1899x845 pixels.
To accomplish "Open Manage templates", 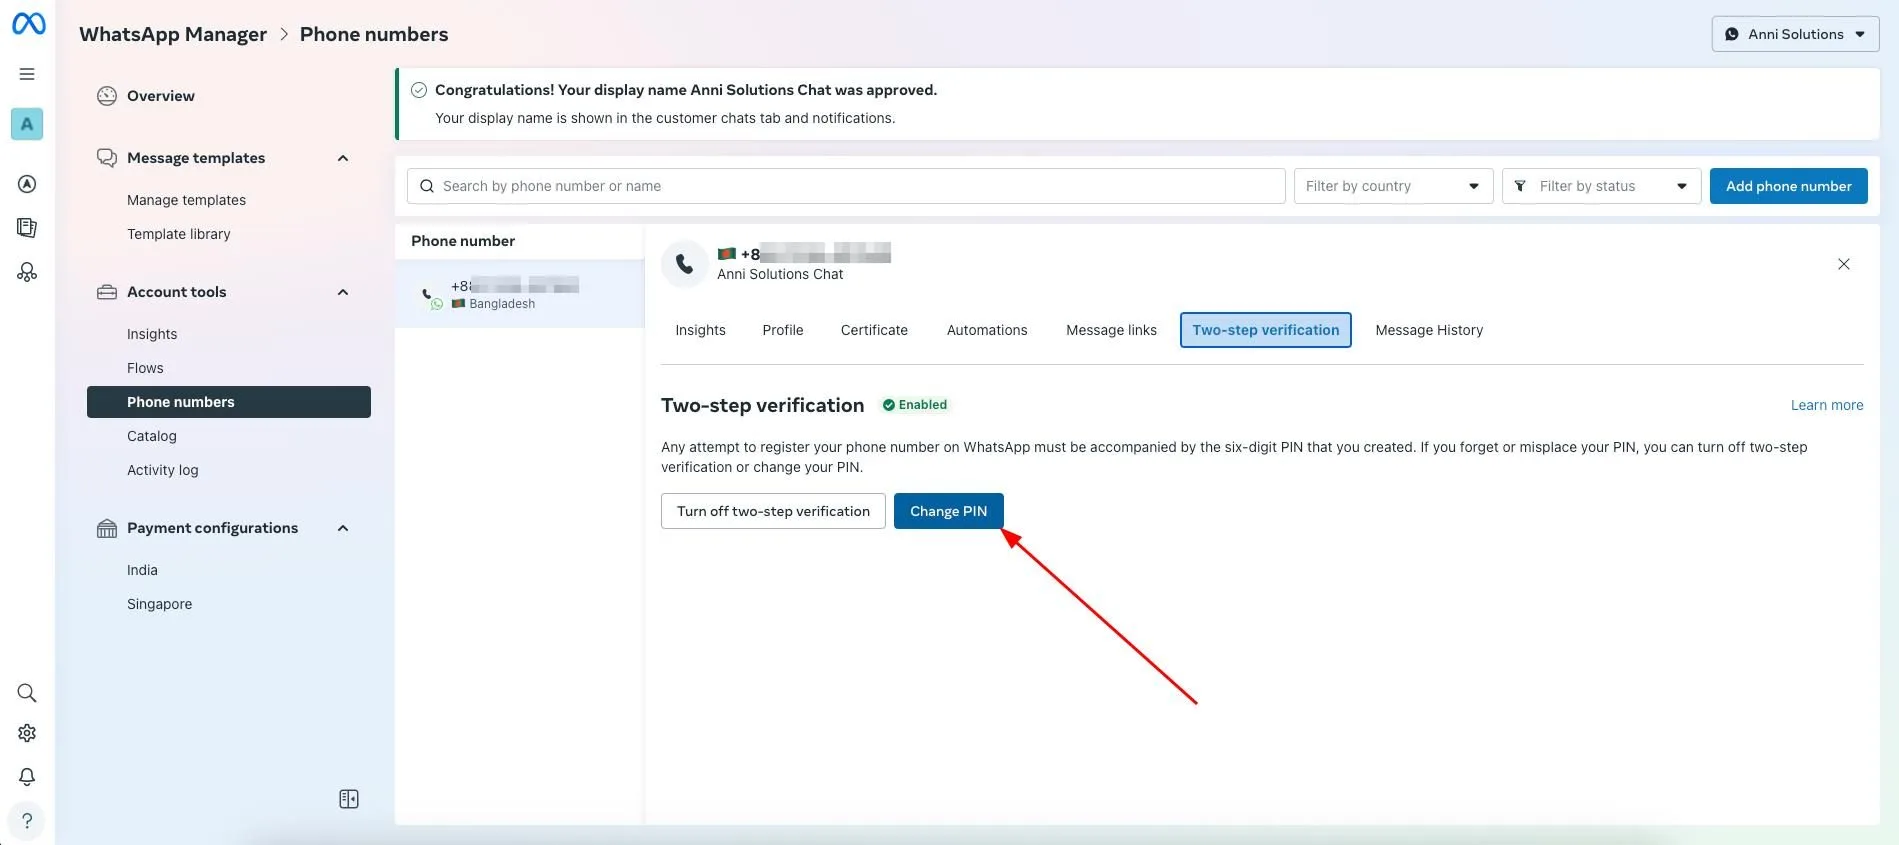I will 186,200.
